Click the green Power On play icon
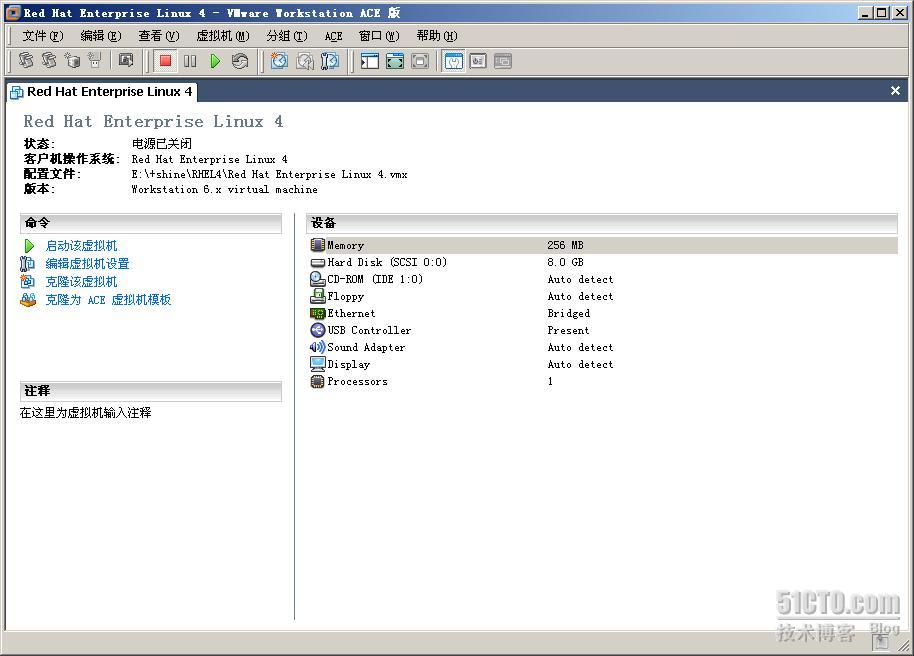Screen dimensions: 914x656 point(215,61)
